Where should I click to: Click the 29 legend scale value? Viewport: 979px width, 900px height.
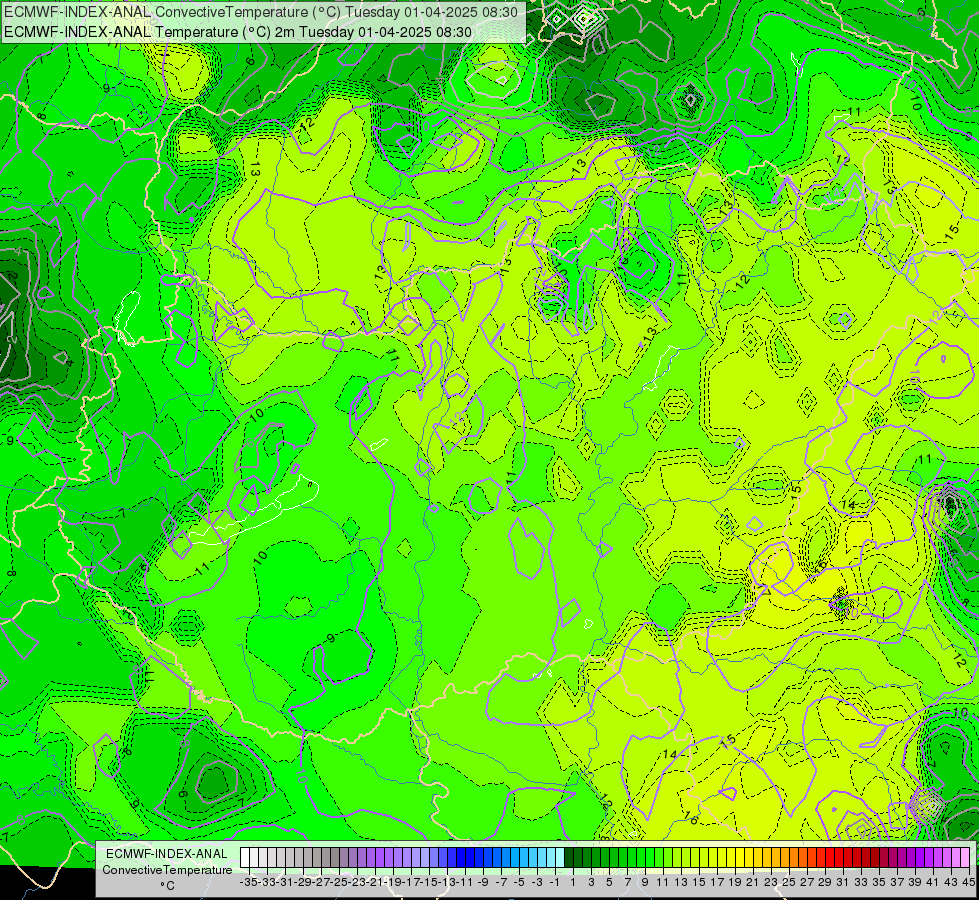825,883
